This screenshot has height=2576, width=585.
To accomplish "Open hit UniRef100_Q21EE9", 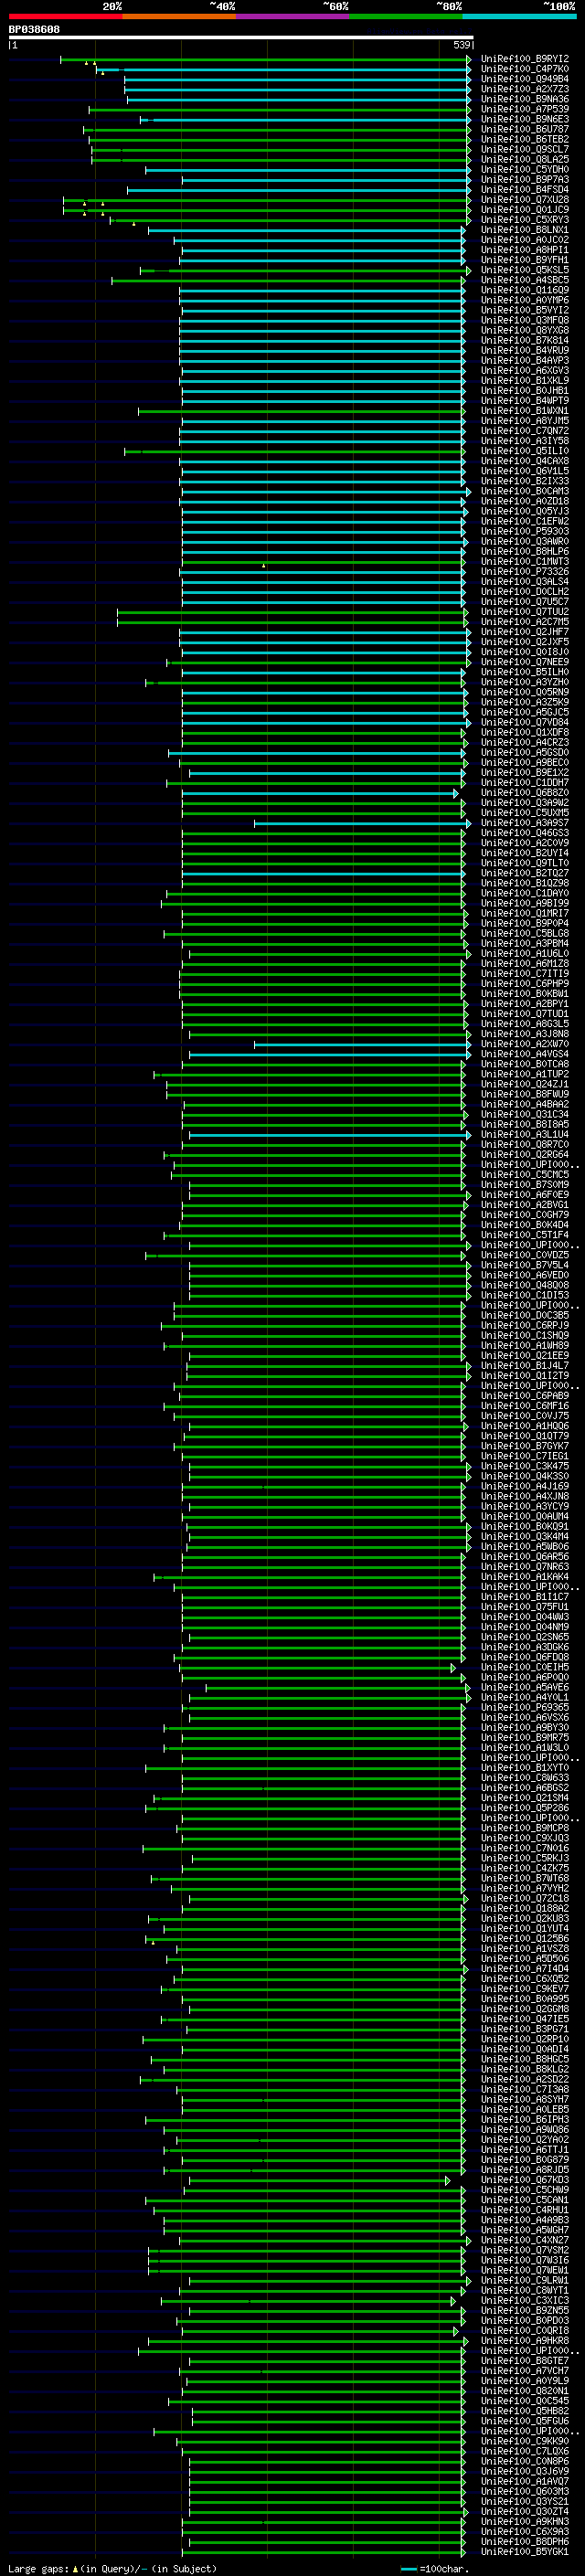I will click(x=525, y=1355).
